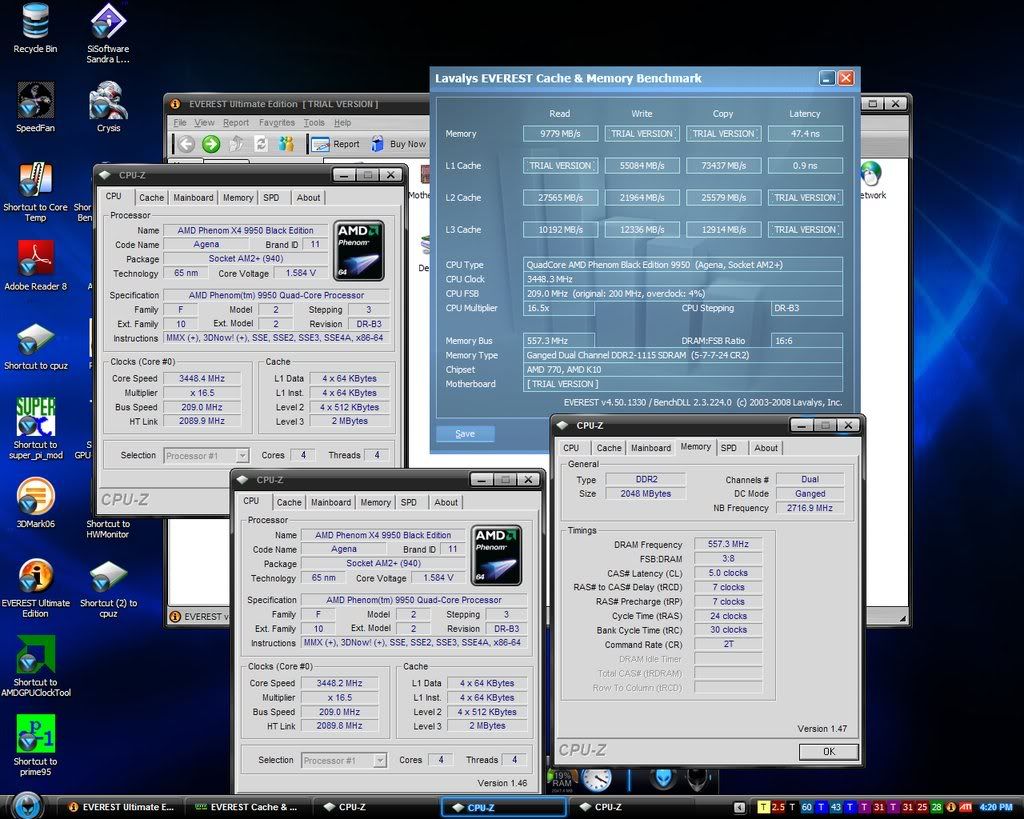Select the CPU tab in CPU-Z version 1.47 window

[571, 448]
